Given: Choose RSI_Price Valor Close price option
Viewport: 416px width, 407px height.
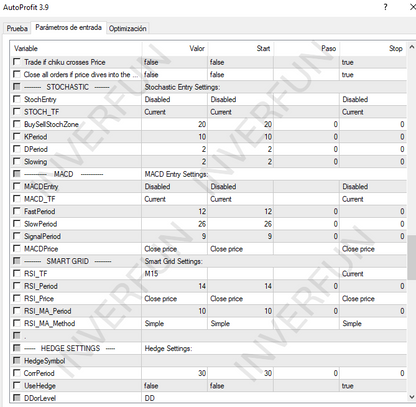Looking at the screenshot, I should [x=175, y=299].
